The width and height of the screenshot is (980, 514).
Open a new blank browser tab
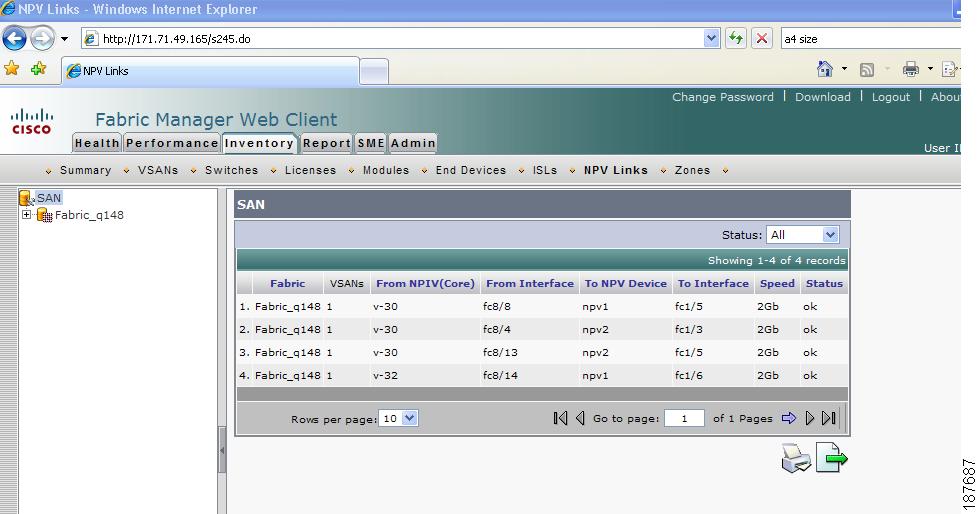click(x=374, y=71)
